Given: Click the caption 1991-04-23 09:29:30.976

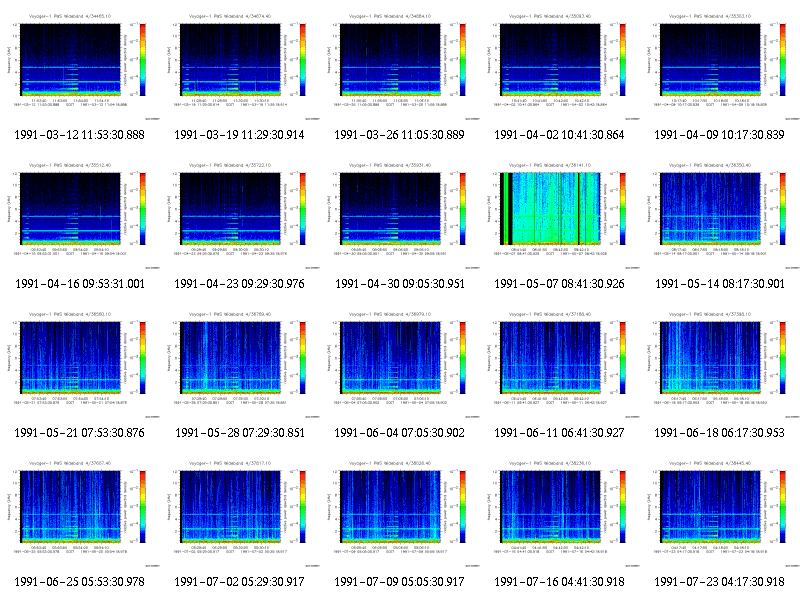Looking at the screenshot, I should pyautogui.click(x=239, y=284).
